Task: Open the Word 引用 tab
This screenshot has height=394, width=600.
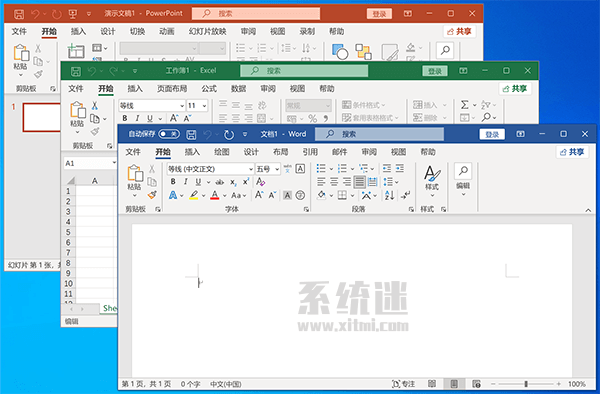Action: [x=310, y=152]
